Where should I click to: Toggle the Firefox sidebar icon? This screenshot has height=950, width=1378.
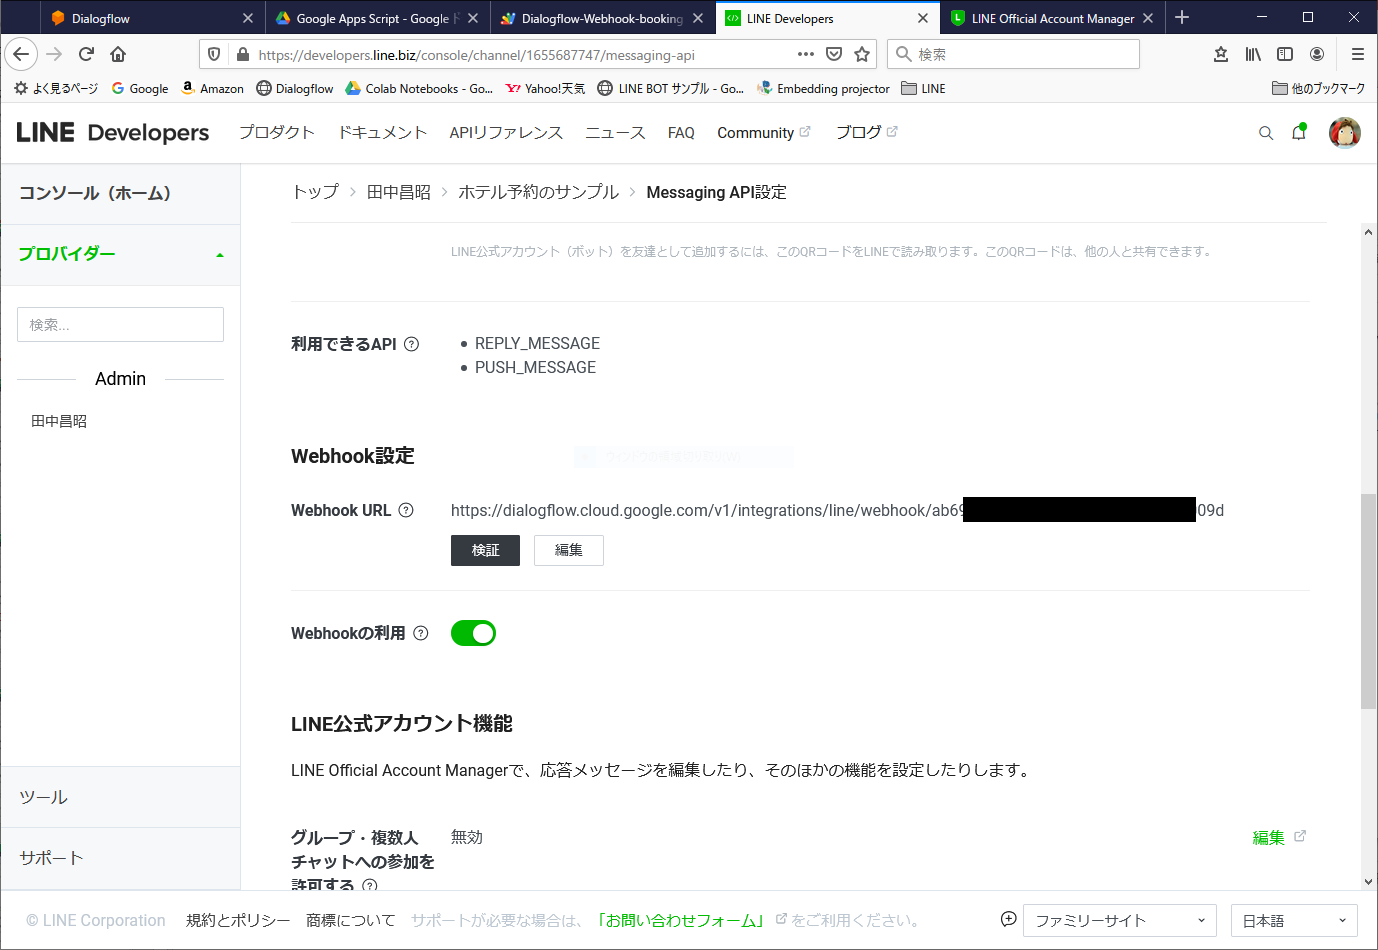(1285, 54)
